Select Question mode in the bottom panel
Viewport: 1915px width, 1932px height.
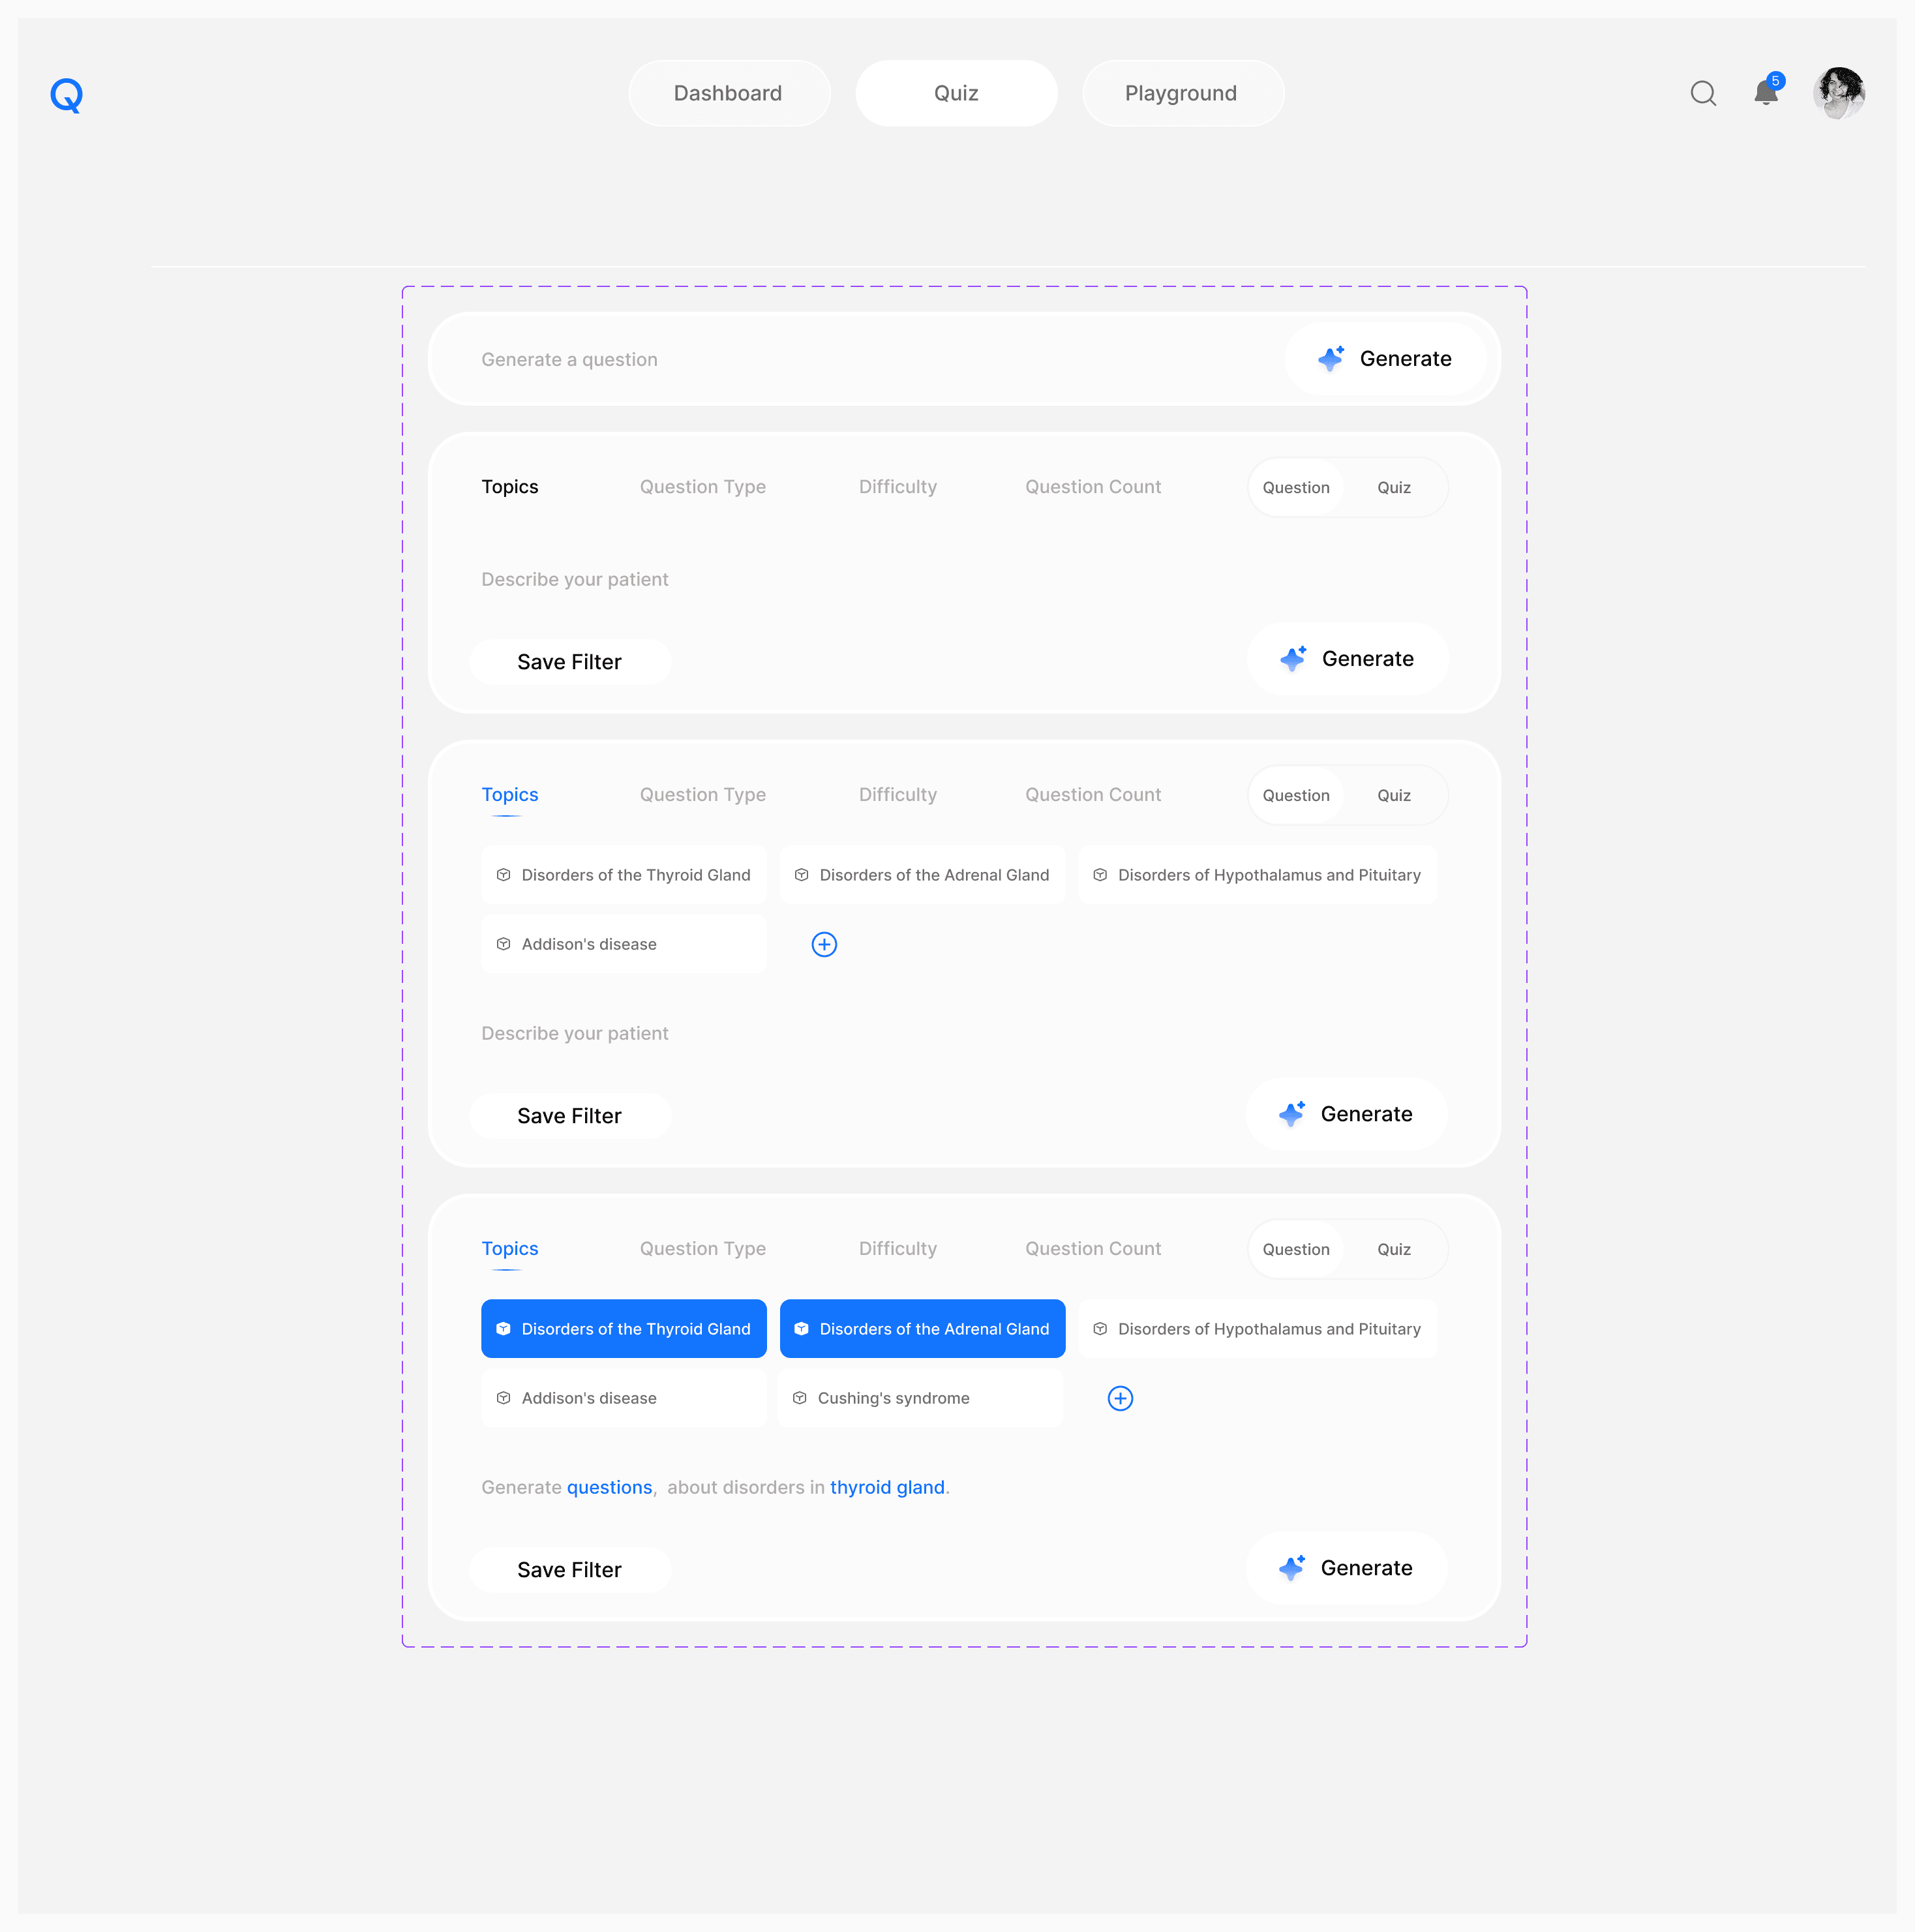(x=1295, y=1249)
